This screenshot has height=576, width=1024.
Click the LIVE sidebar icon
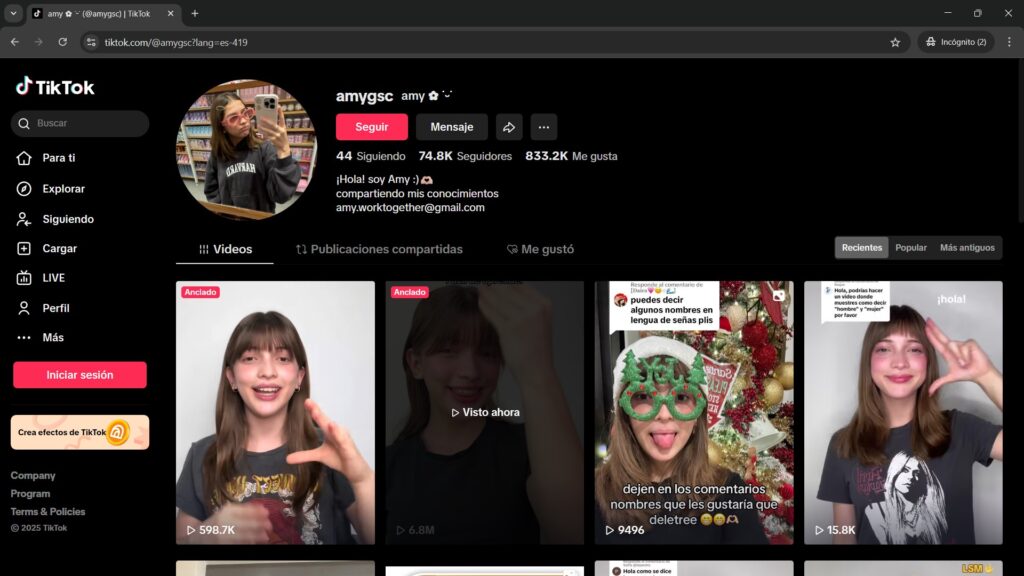24,278
